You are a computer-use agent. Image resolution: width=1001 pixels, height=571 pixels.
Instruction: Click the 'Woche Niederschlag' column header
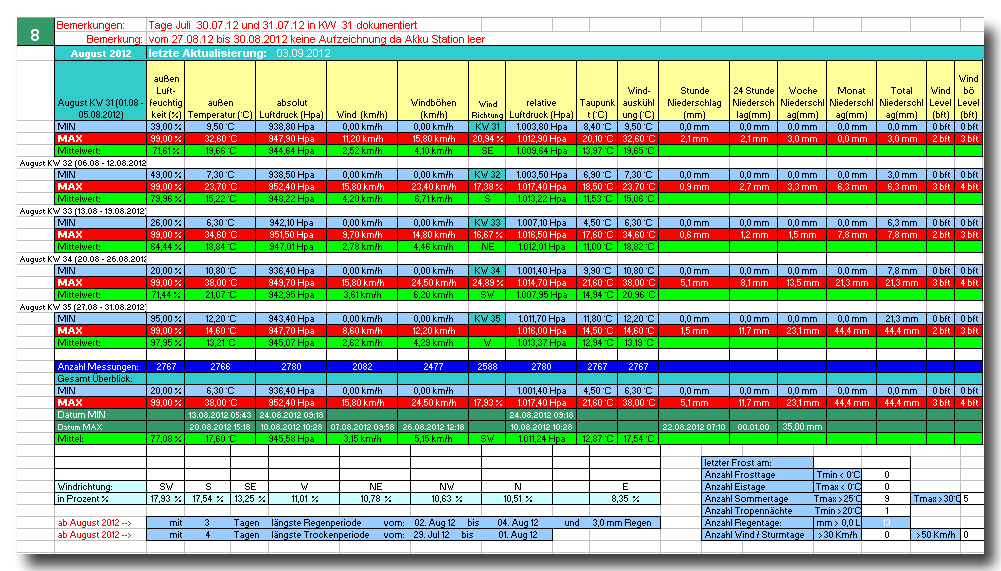coord(802,91)
